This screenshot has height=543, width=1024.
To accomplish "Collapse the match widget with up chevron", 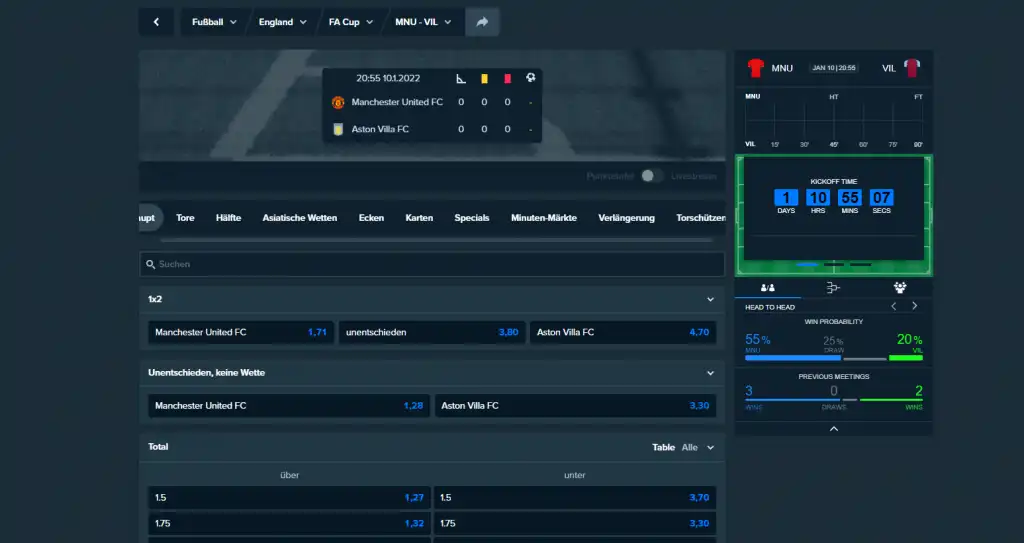I will (x=834, y=429).
